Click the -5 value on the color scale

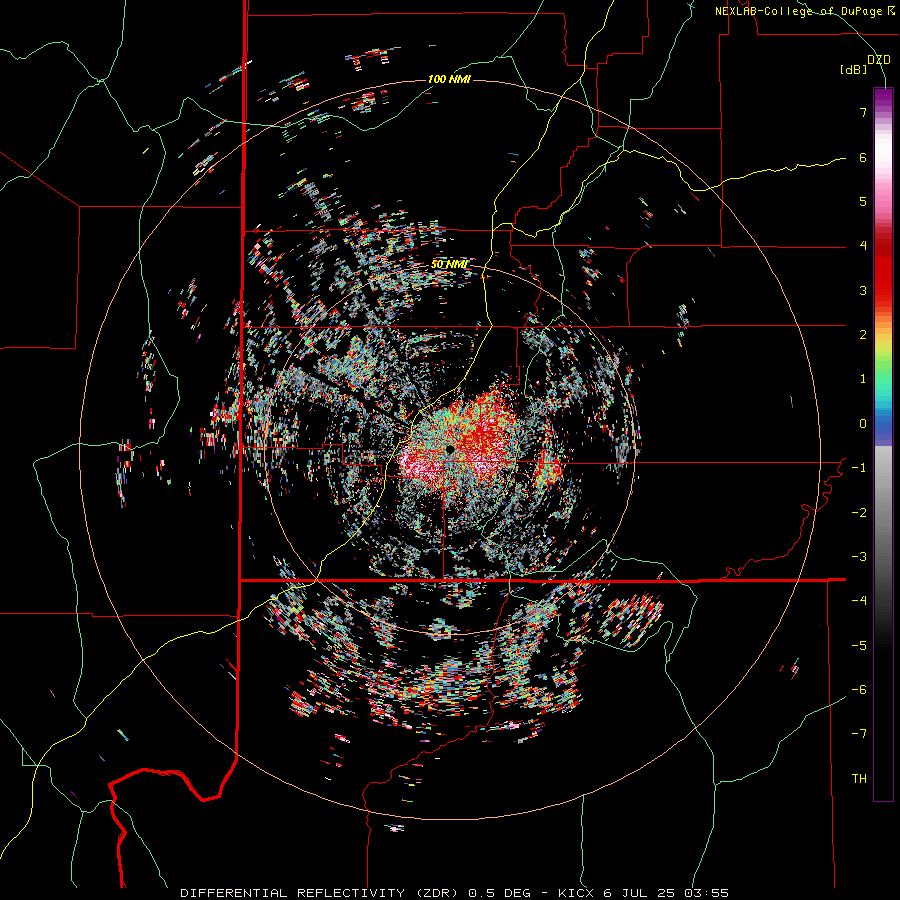(859, 646)
